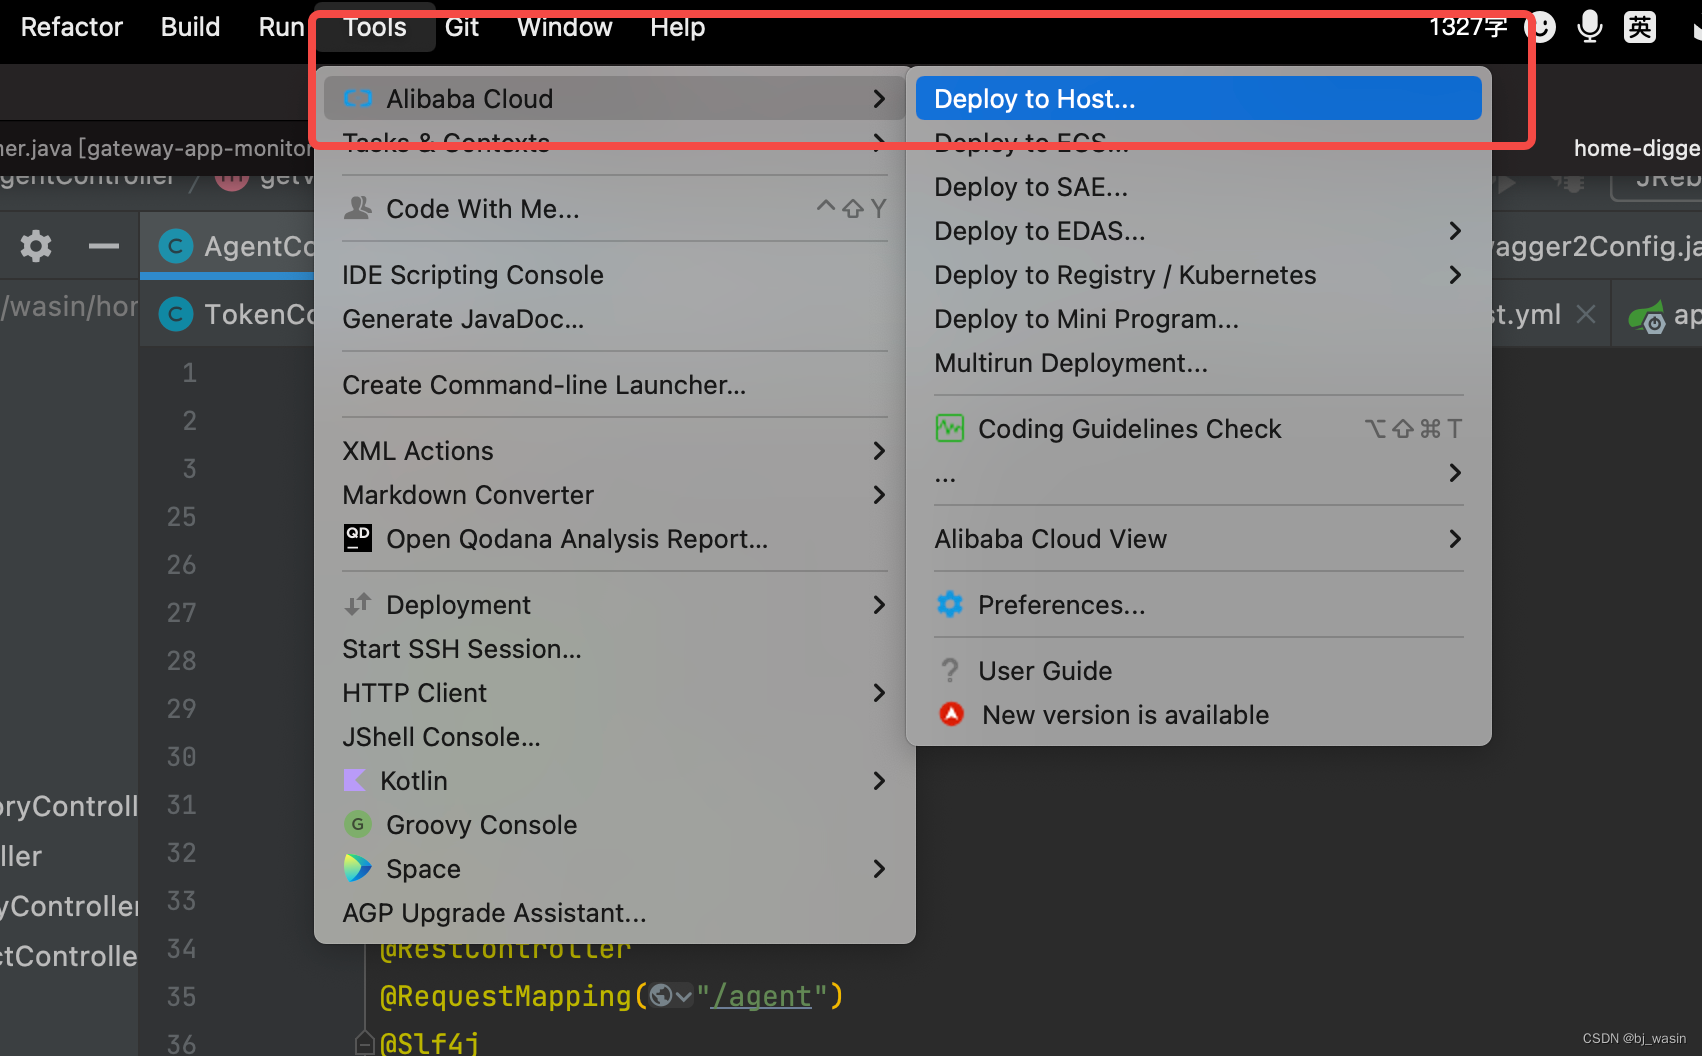Click the /agent request mapping link

[760, 996]
